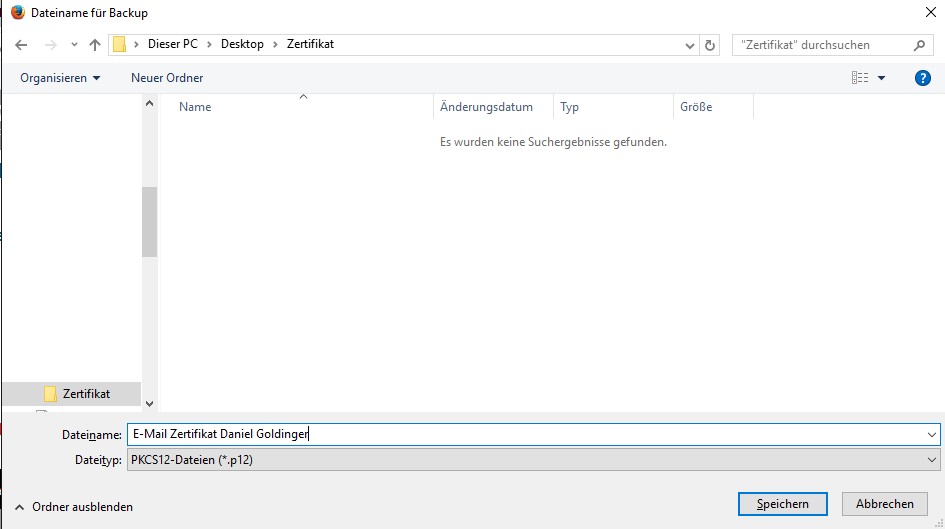The width and height of the screenshot is (945, 529).
Task: Open help with the question mark icon
Action: pos(922,78)
